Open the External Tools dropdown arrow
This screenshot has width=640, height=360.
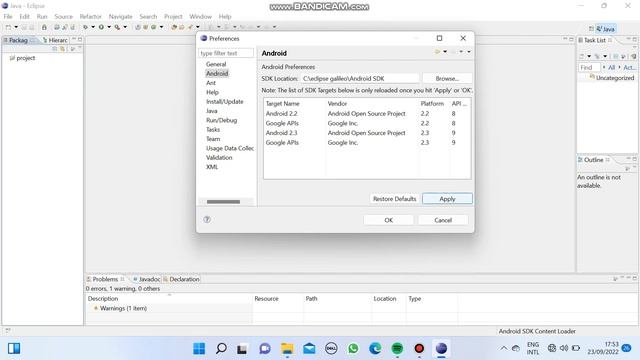coord(125,27)
